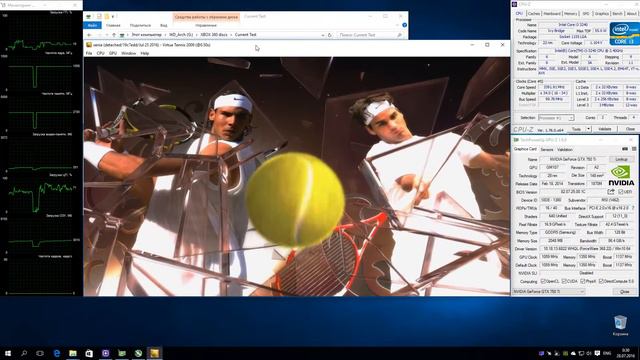Screen dimensions: 640x360
Task: Click Explorer back navigation arrow
Action: point(89,35)
